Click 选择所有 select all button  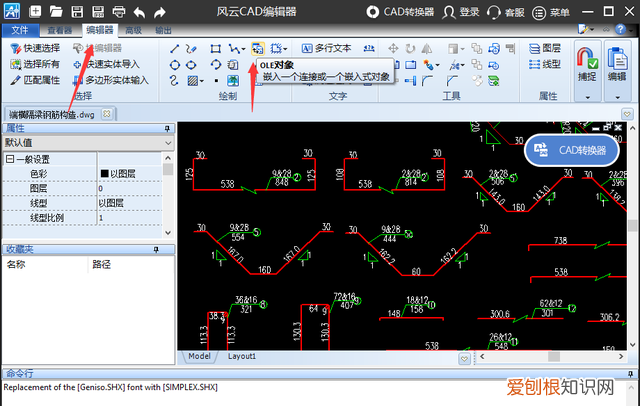point(35,64)
